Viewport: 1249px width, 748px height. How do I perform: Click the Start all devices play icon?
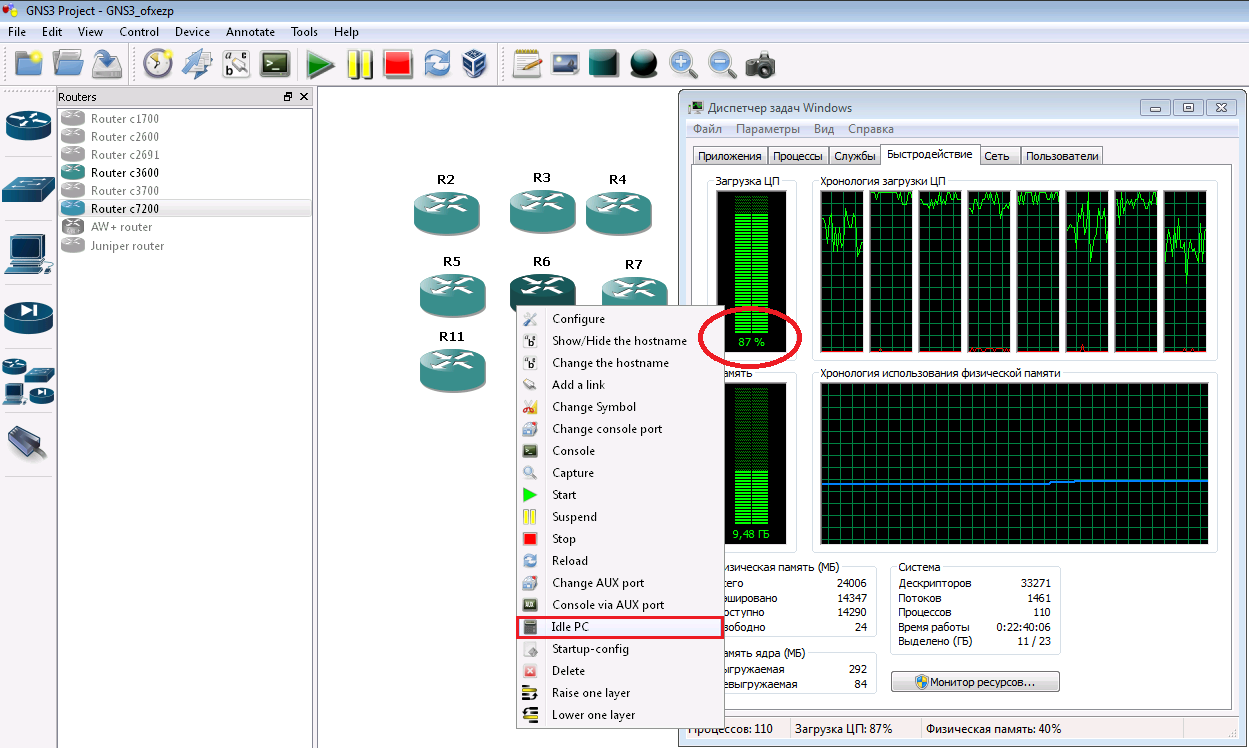click(320, 64)
